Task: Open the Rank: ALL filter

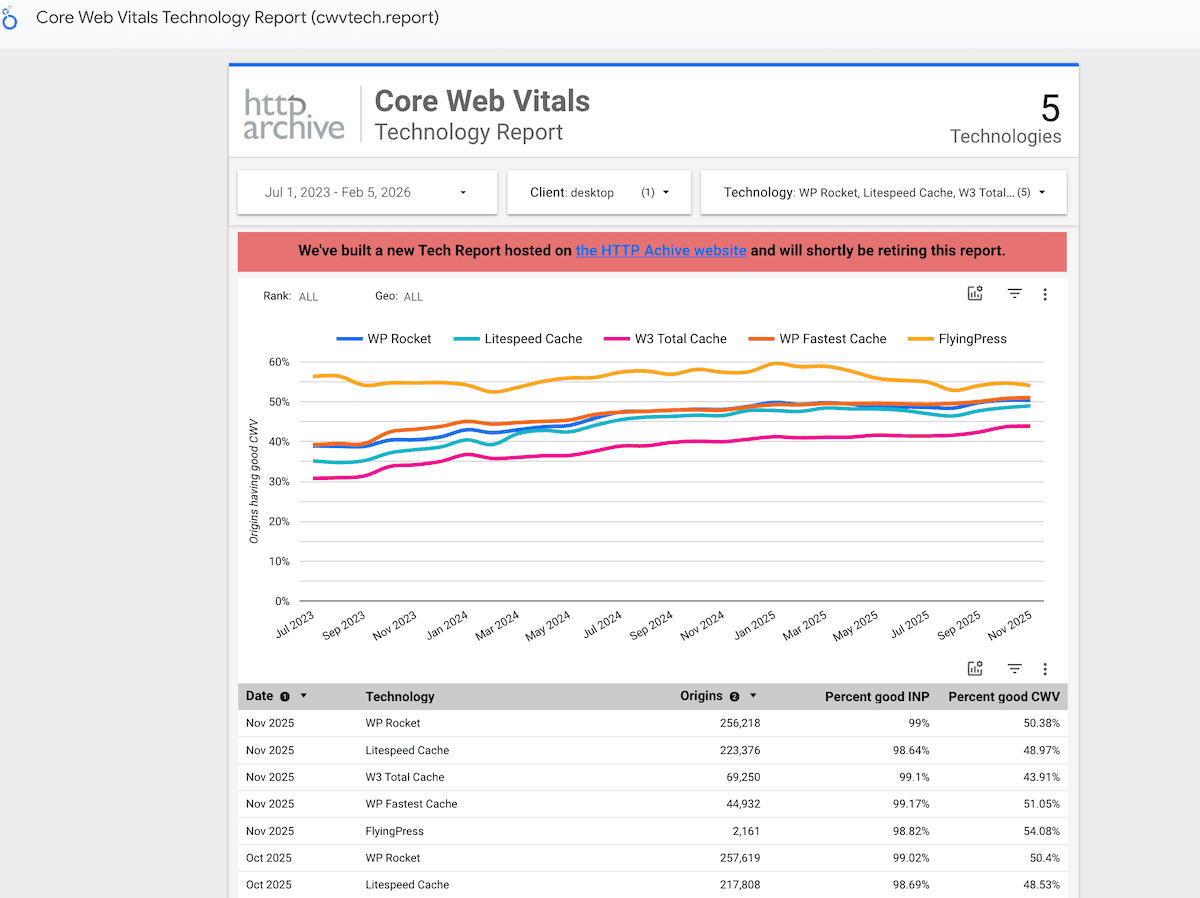Action: coord(308,296)
